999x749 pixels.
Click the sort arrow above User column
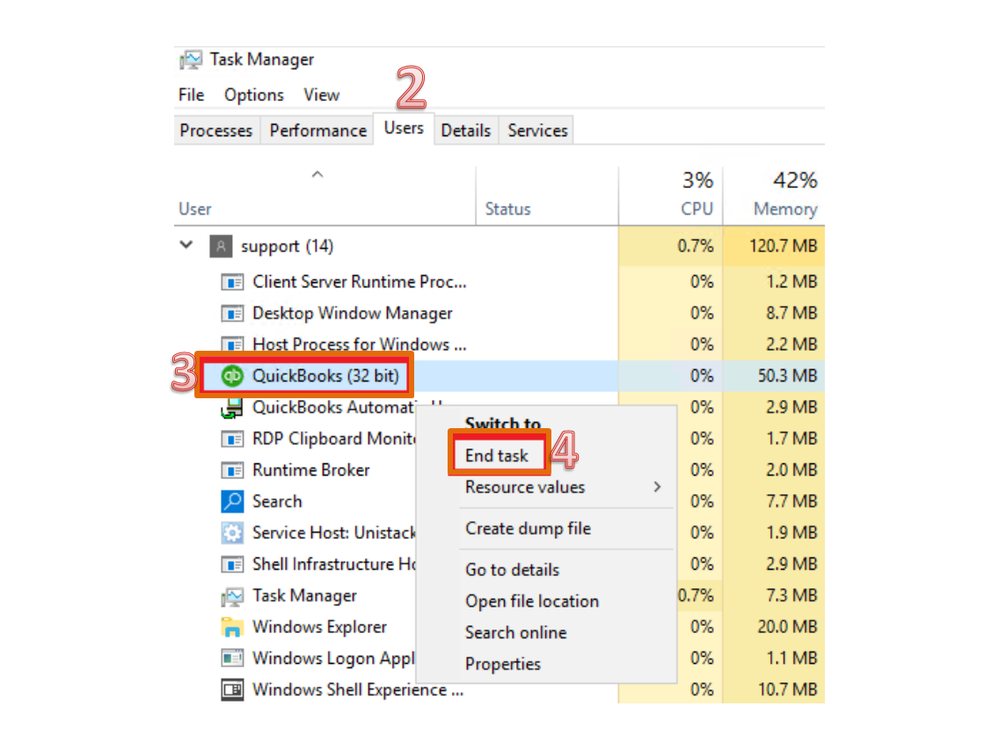coord(317,175)
